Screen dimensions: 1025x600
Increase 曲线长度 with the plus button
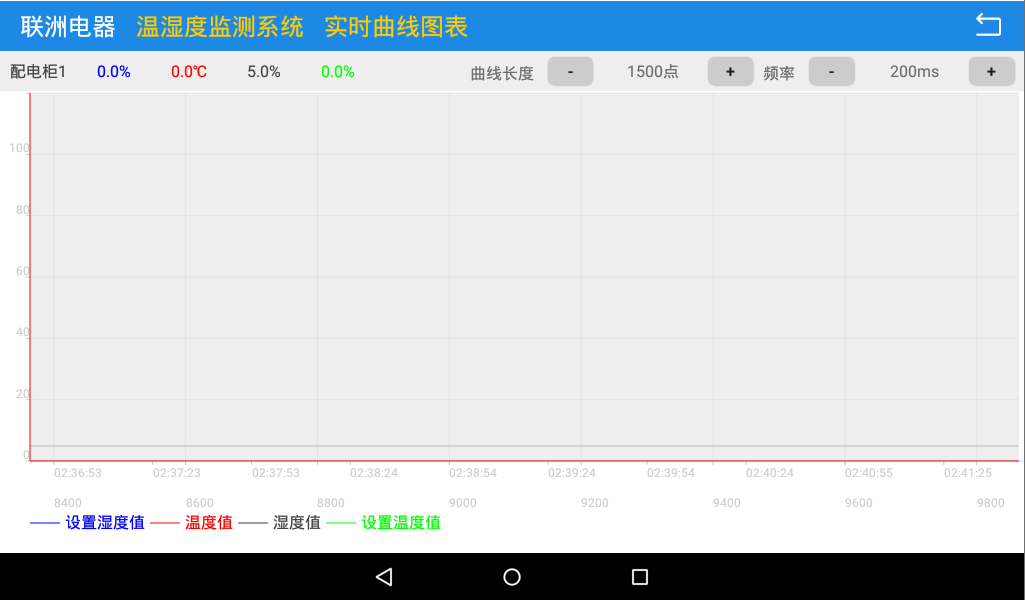tap(730, 71)
